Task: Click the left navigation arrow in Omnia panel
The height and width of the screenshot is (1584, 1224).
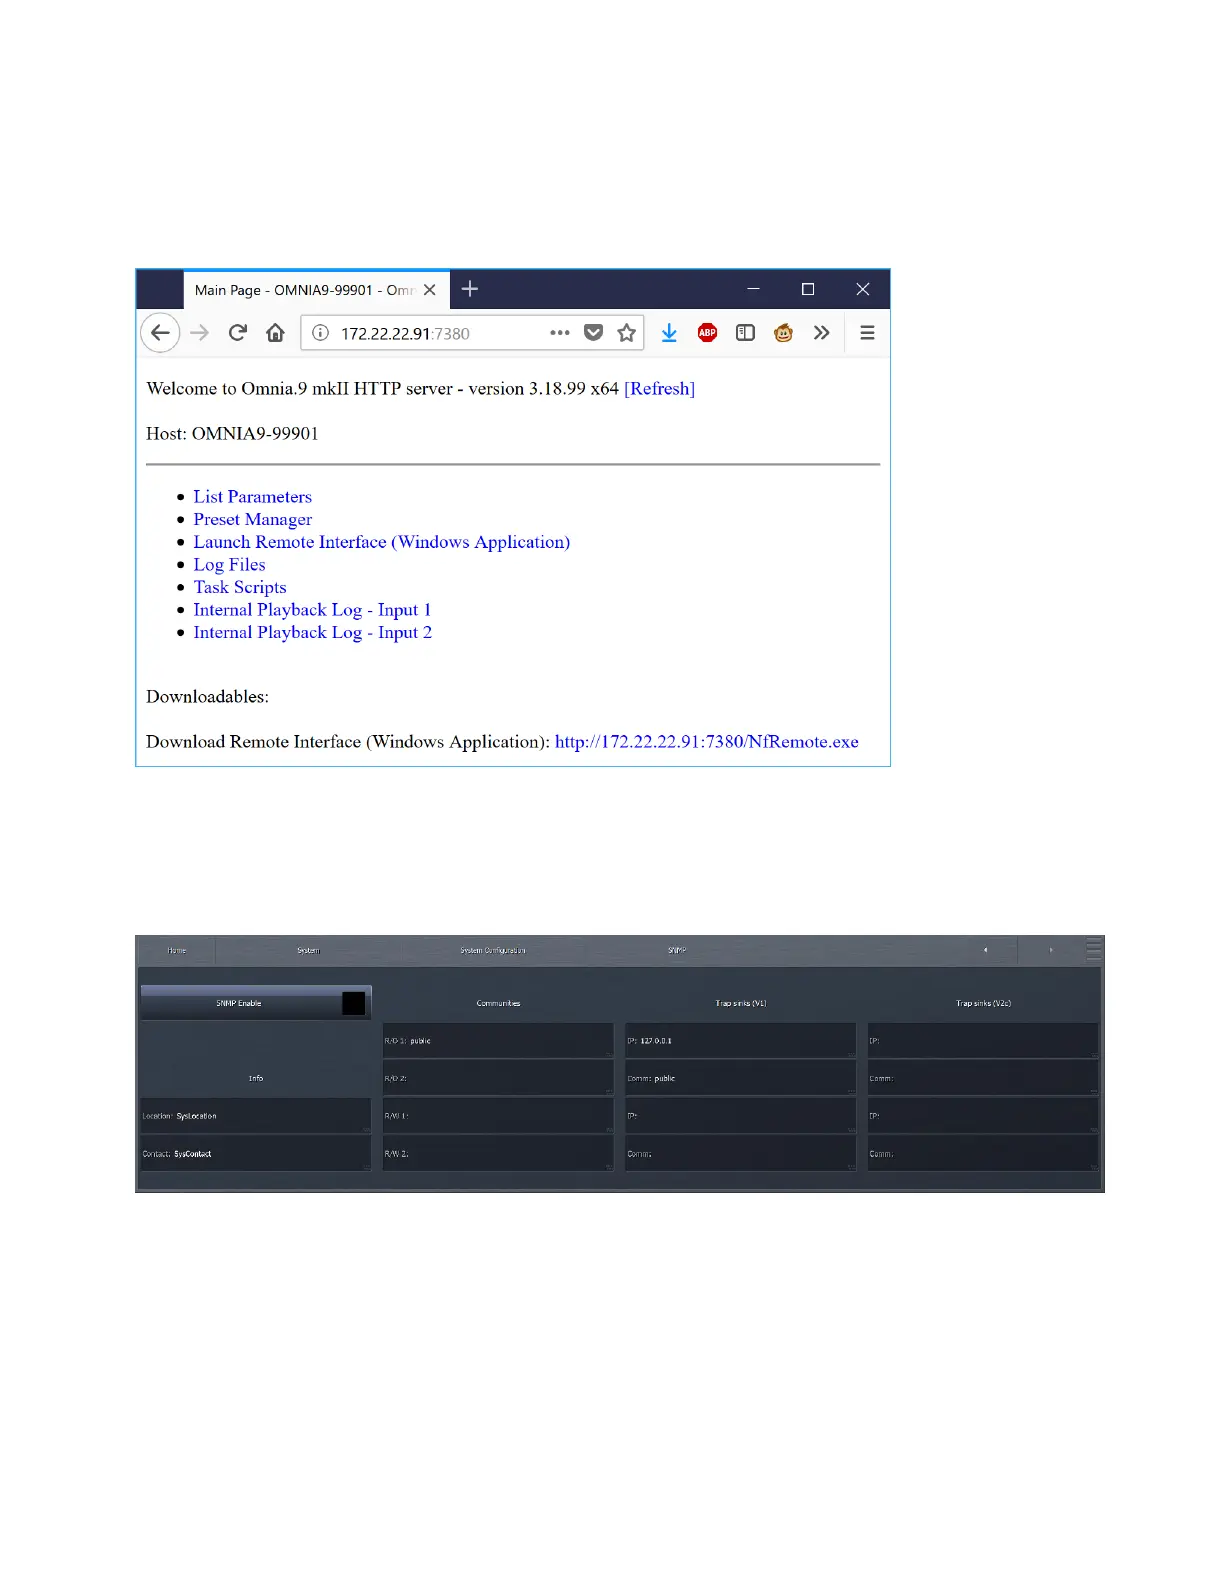Action: [x=985, y=950]
